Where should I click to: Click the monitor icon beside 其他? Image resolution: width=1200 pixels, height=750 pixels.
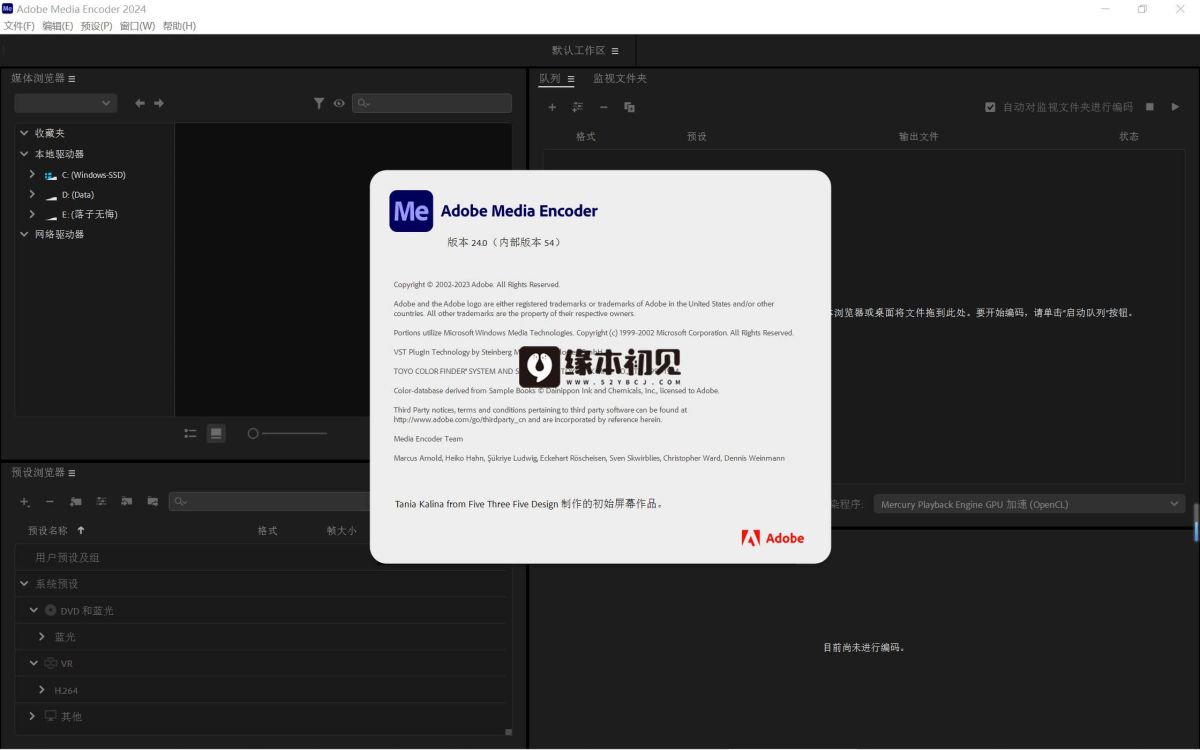(51, 716)
